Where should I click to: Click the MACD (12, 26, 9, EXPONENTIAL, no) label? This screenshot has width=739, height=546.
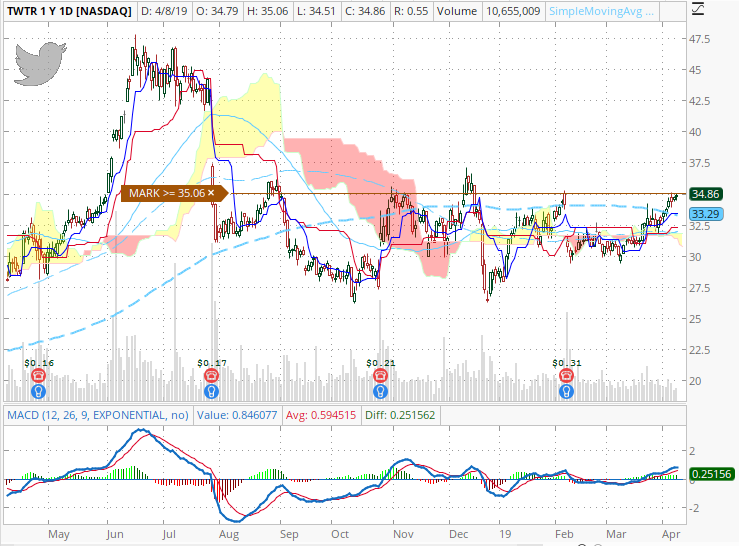[x=98, y=415]
